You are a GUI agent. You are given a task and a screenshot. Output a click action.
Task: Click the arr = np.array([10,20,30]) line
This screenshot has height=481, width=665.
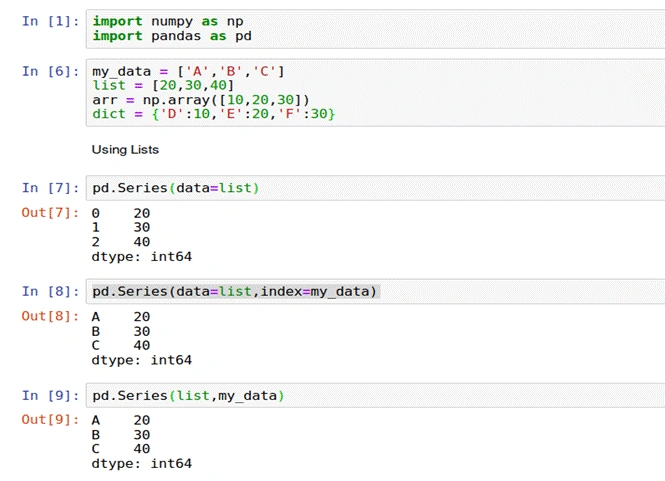[201, 100]
